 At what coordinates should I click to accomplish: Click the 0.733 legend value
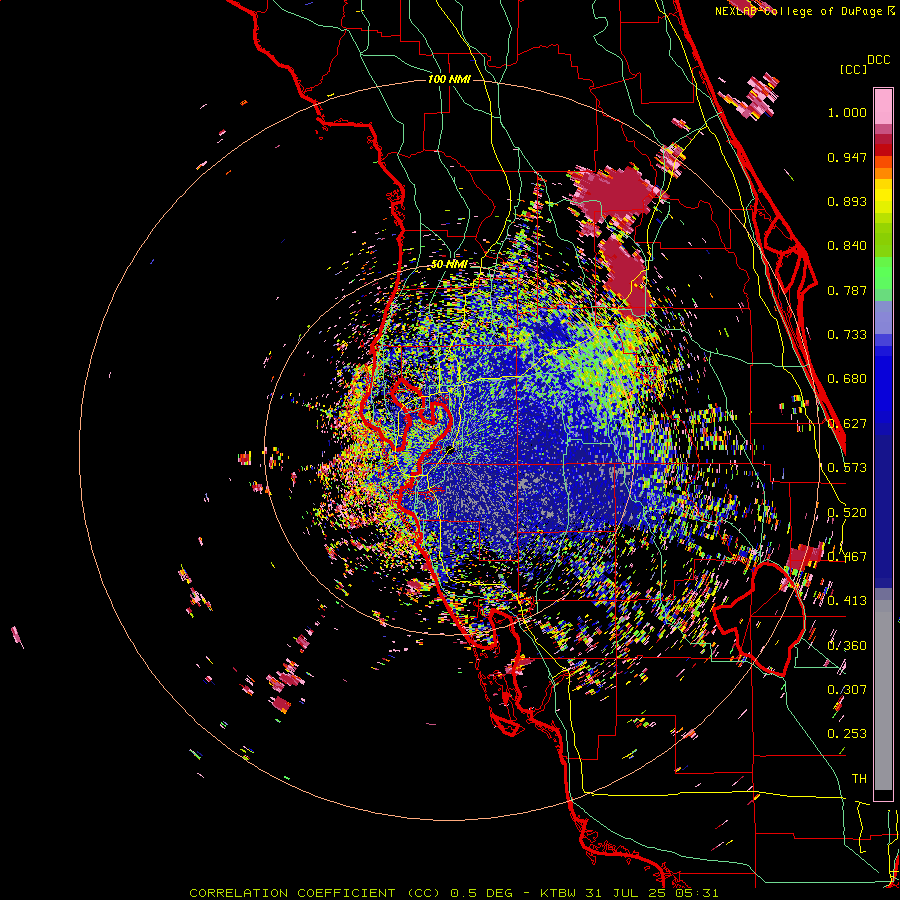[x=847, y=335]
